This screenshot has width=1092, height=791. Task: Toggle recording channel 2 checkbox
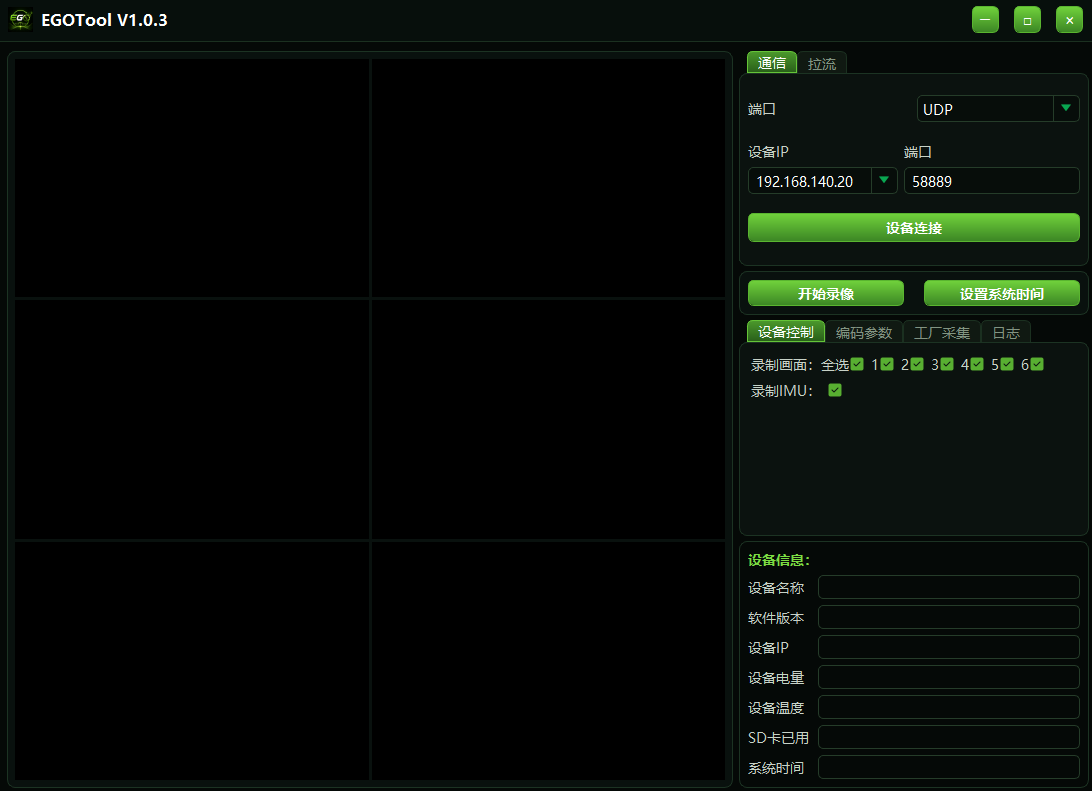917,363
